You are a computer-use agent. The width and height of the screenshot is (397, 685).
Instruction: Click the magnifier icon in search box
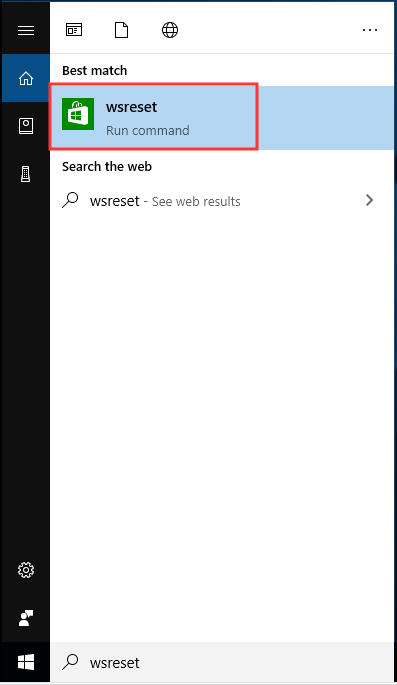click(70, 662)
